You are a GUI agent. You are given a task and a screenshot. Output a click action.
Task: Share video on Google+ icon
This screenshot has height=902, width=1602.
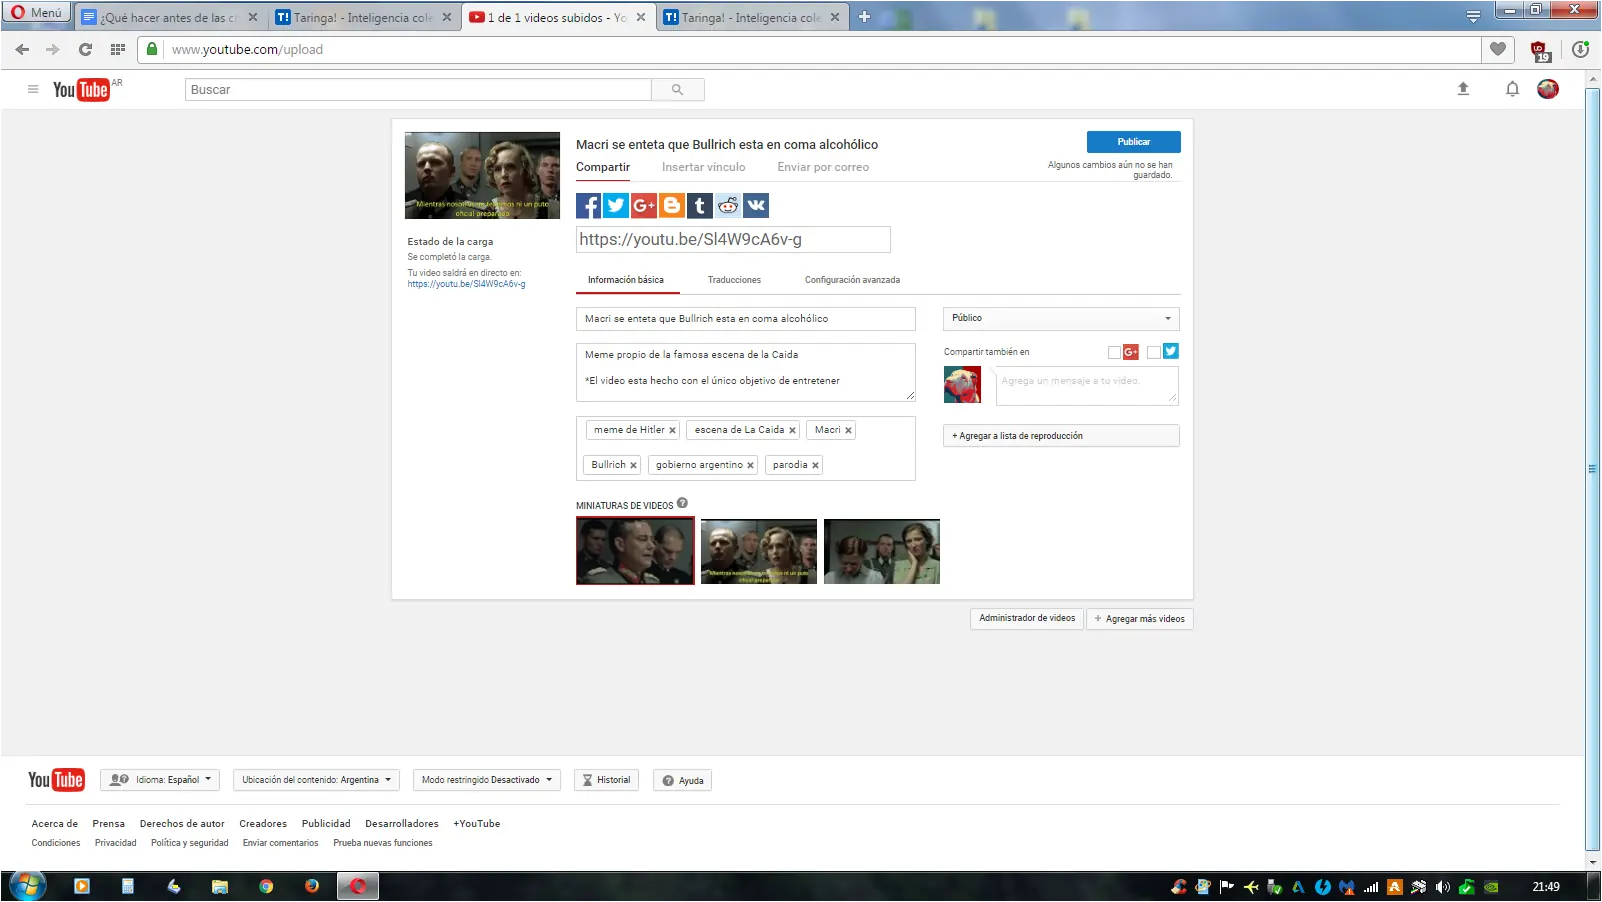coord(644,206)
